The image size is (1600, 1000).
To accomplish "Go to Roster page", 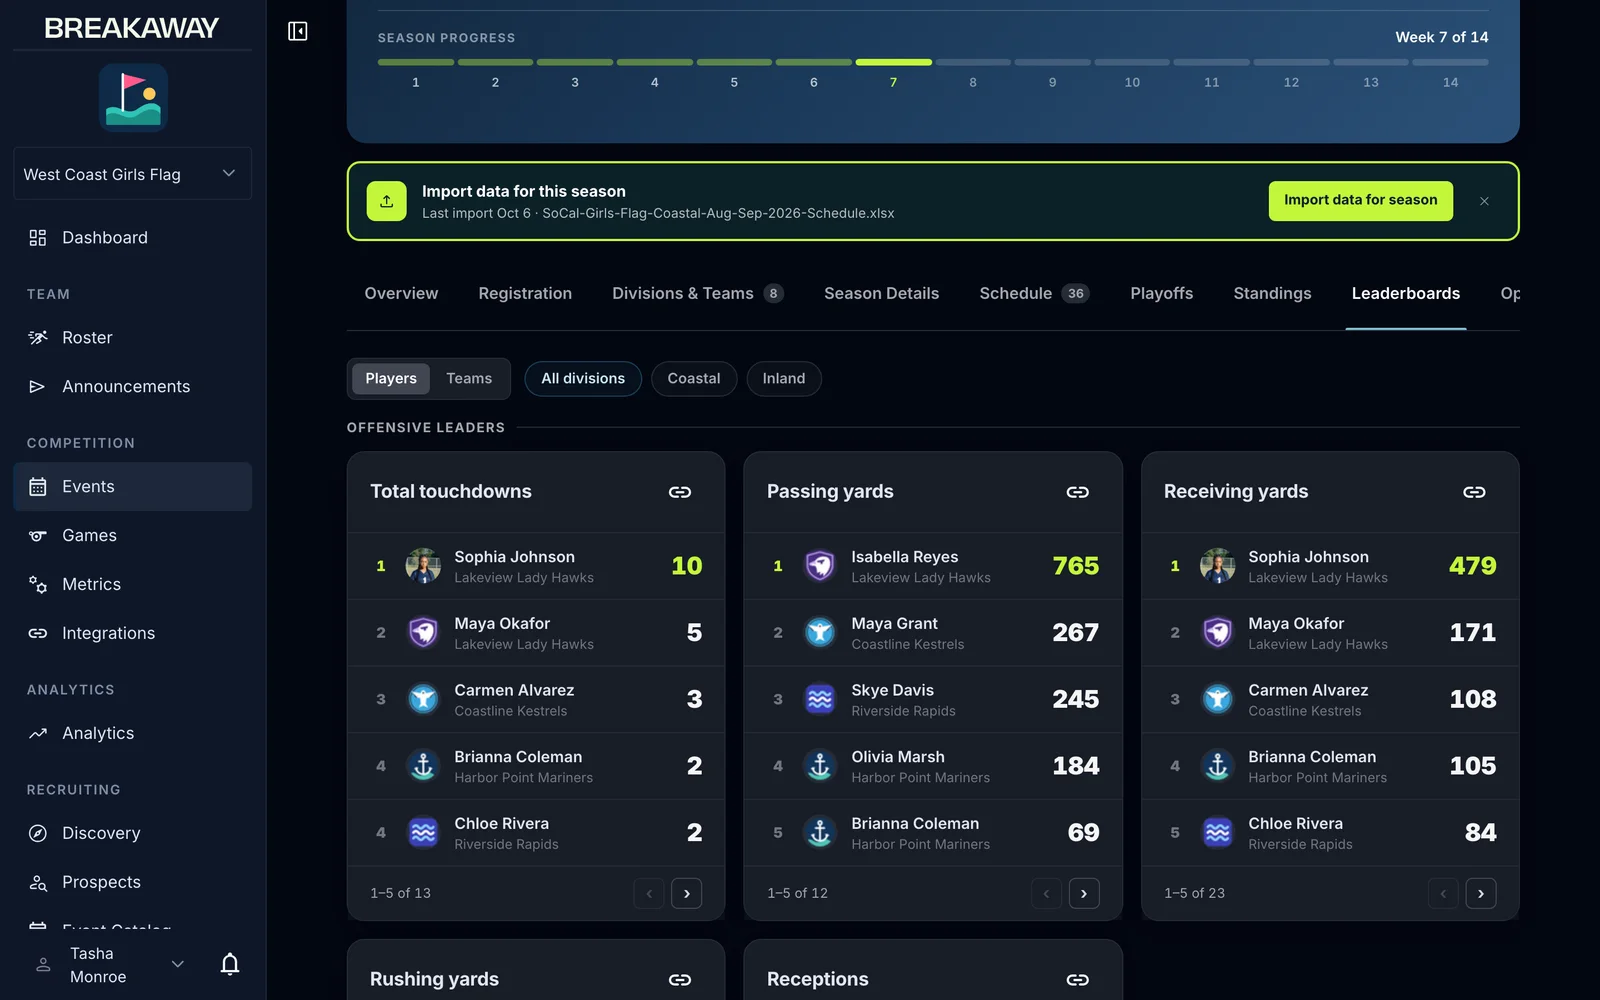I will pos(133,337).
